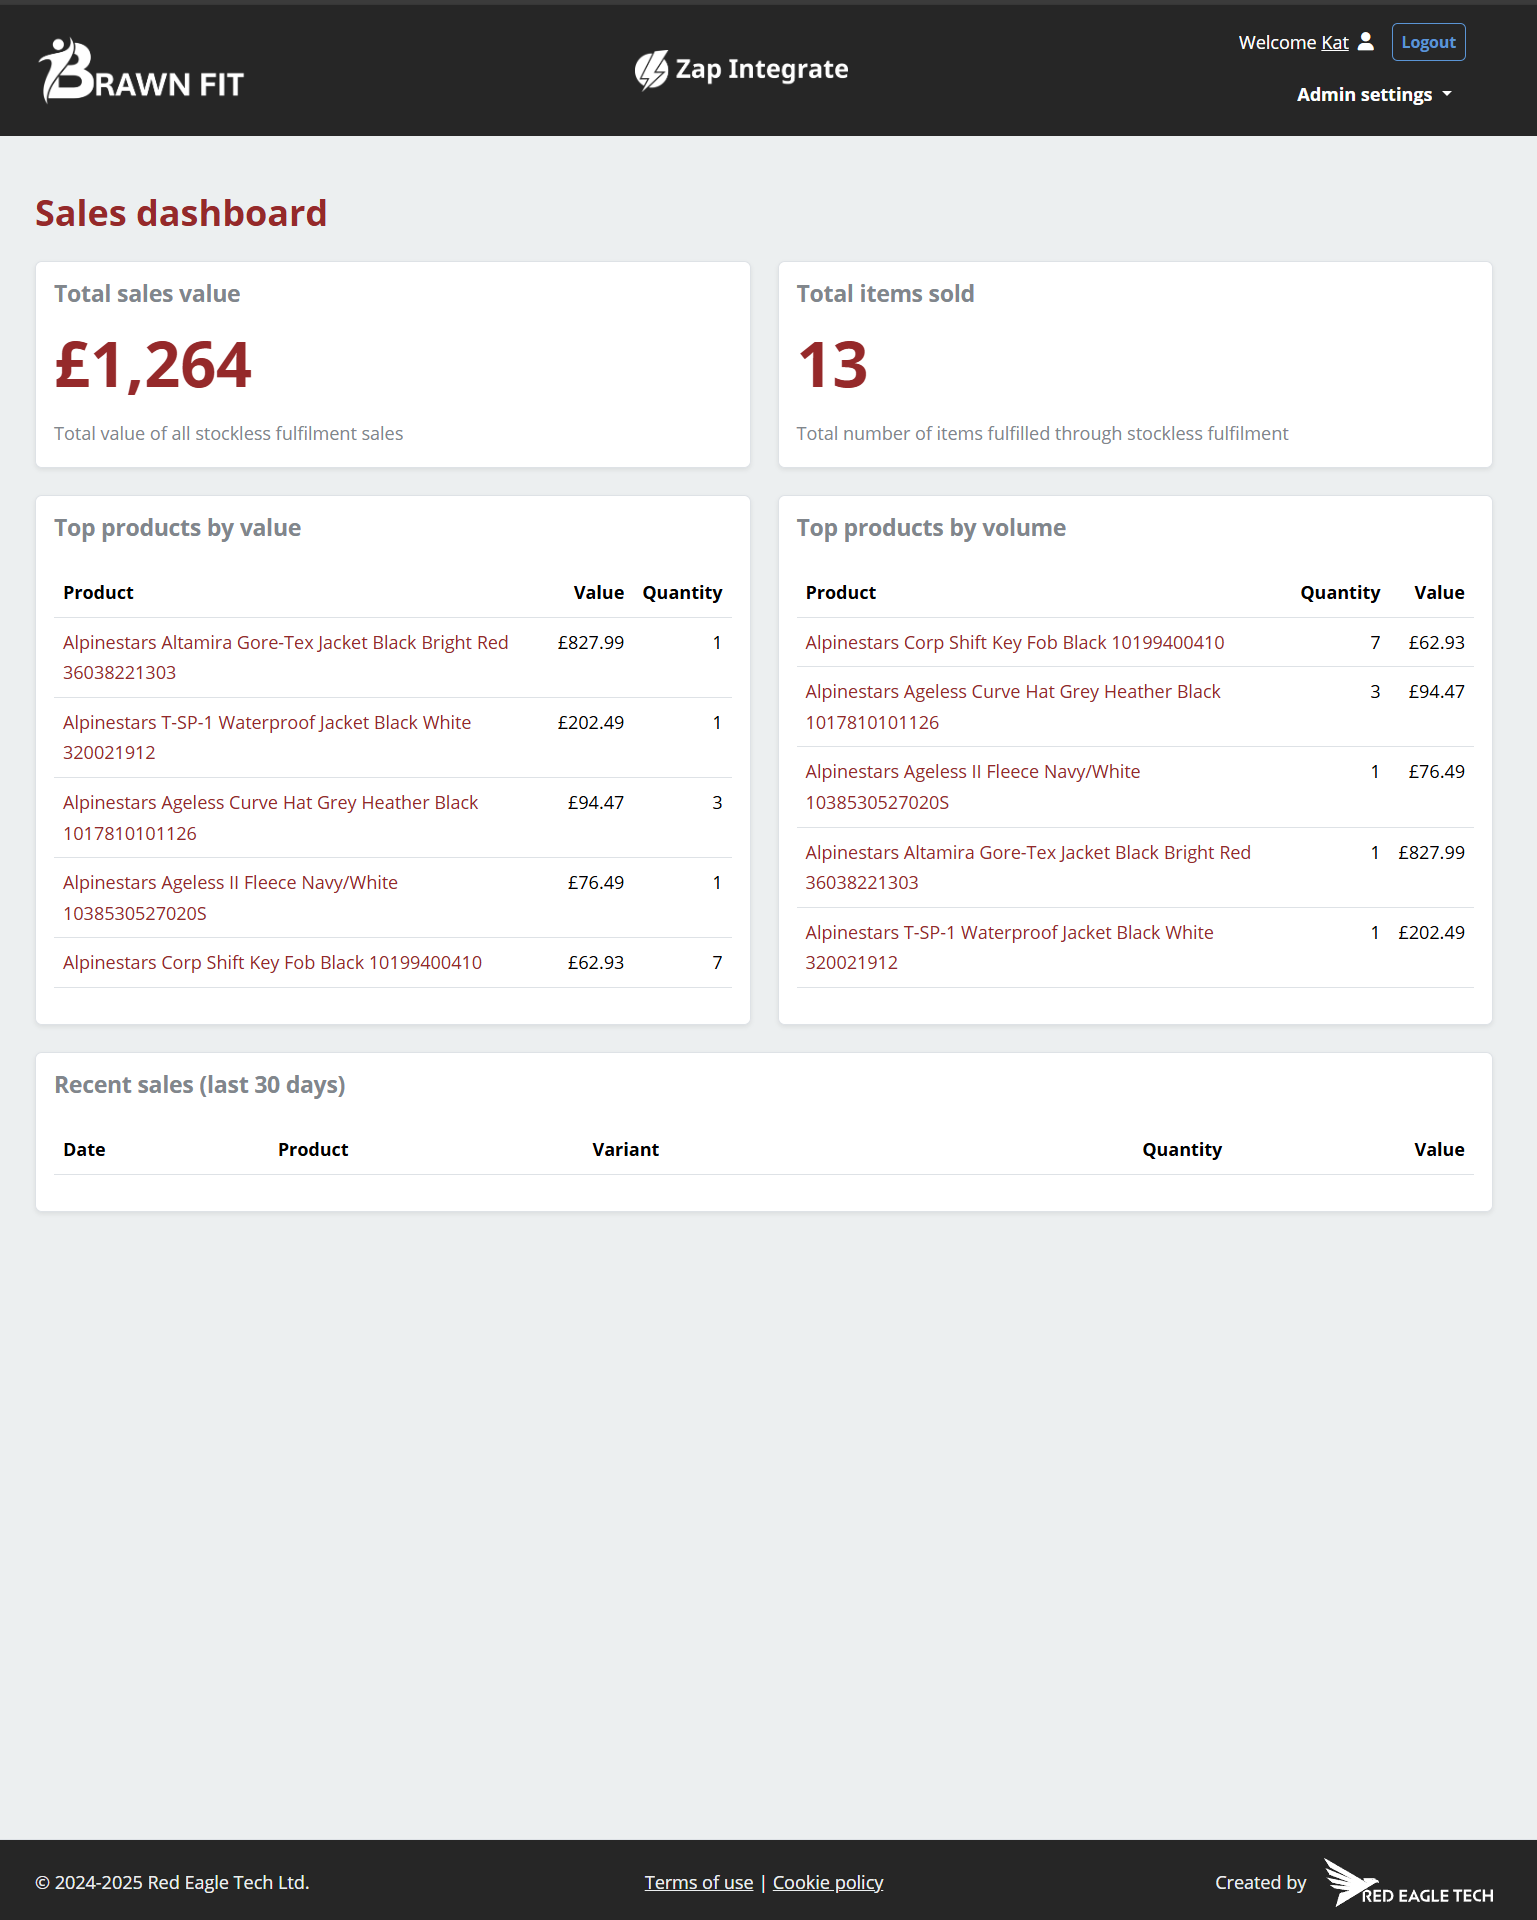This screenshot has height=1920, width=1537.
Task: Open T-SP-1 Waterproof Jacket in value table
Action: (x=266, y=723)
